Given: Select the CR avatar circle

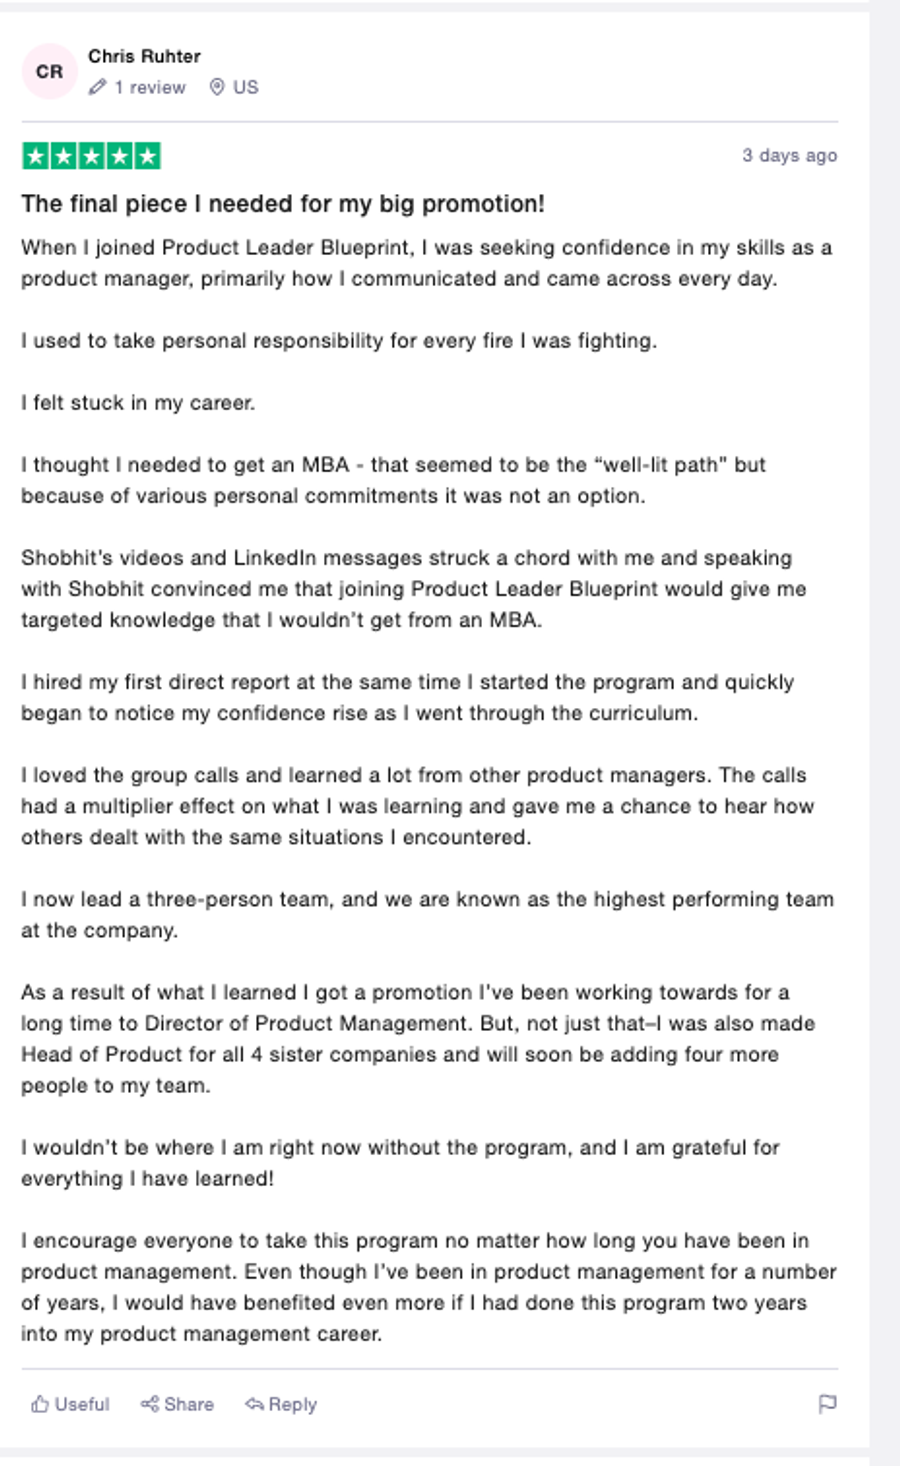Looking at the screenshot, I should click(x=49, y=70).
